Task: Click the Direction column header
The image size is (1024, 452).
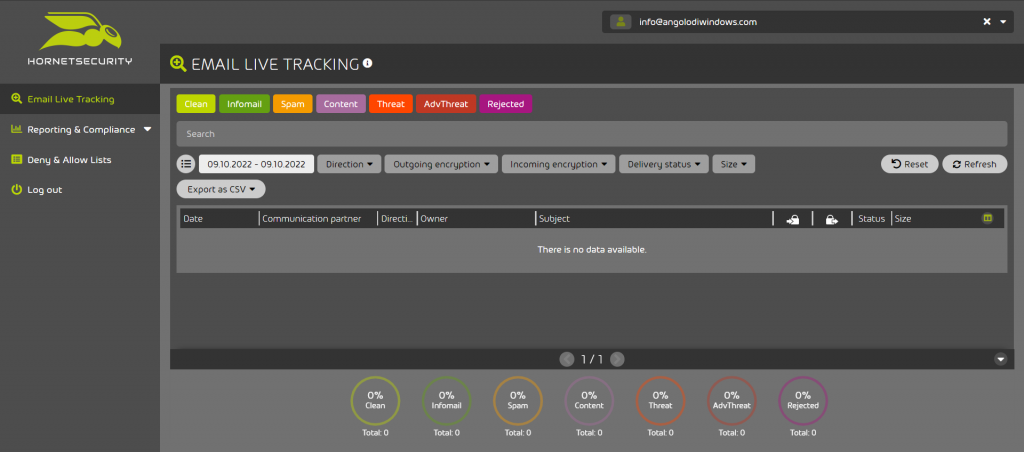Action: pos(397,219)
